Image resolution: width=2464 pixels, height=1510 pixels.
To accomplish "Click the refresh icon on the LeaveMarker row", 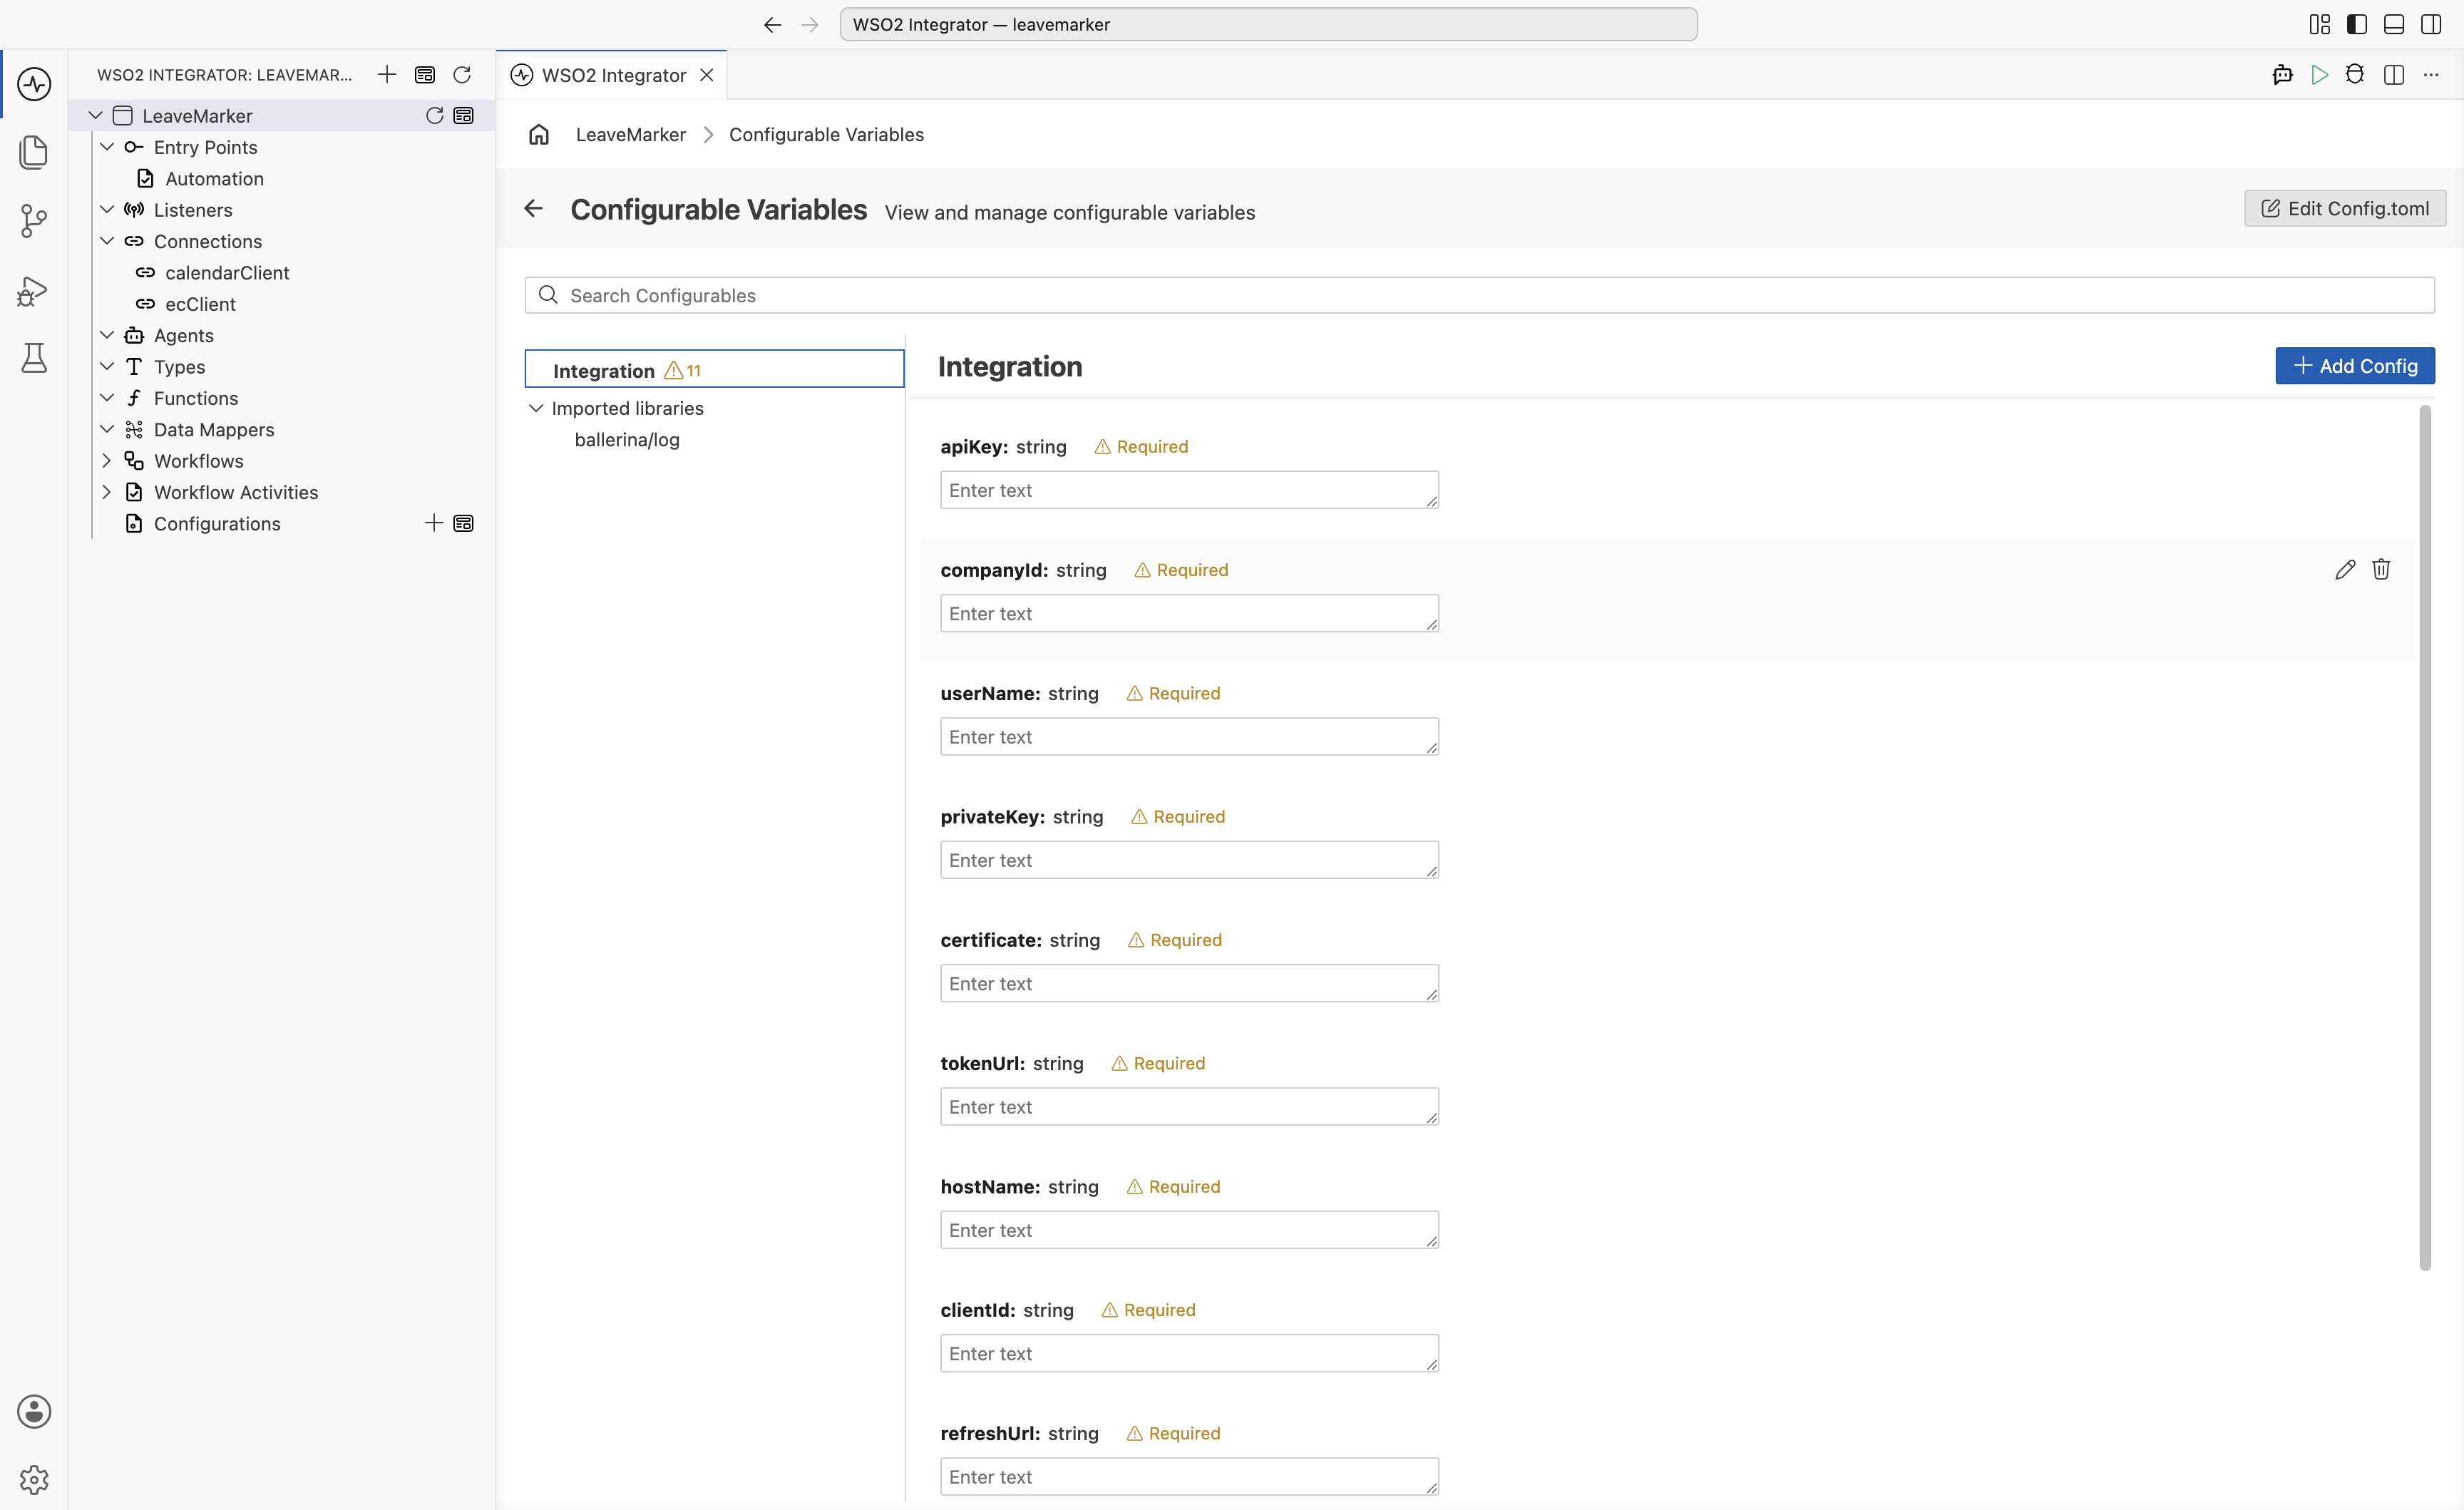I will coord(434,115).
